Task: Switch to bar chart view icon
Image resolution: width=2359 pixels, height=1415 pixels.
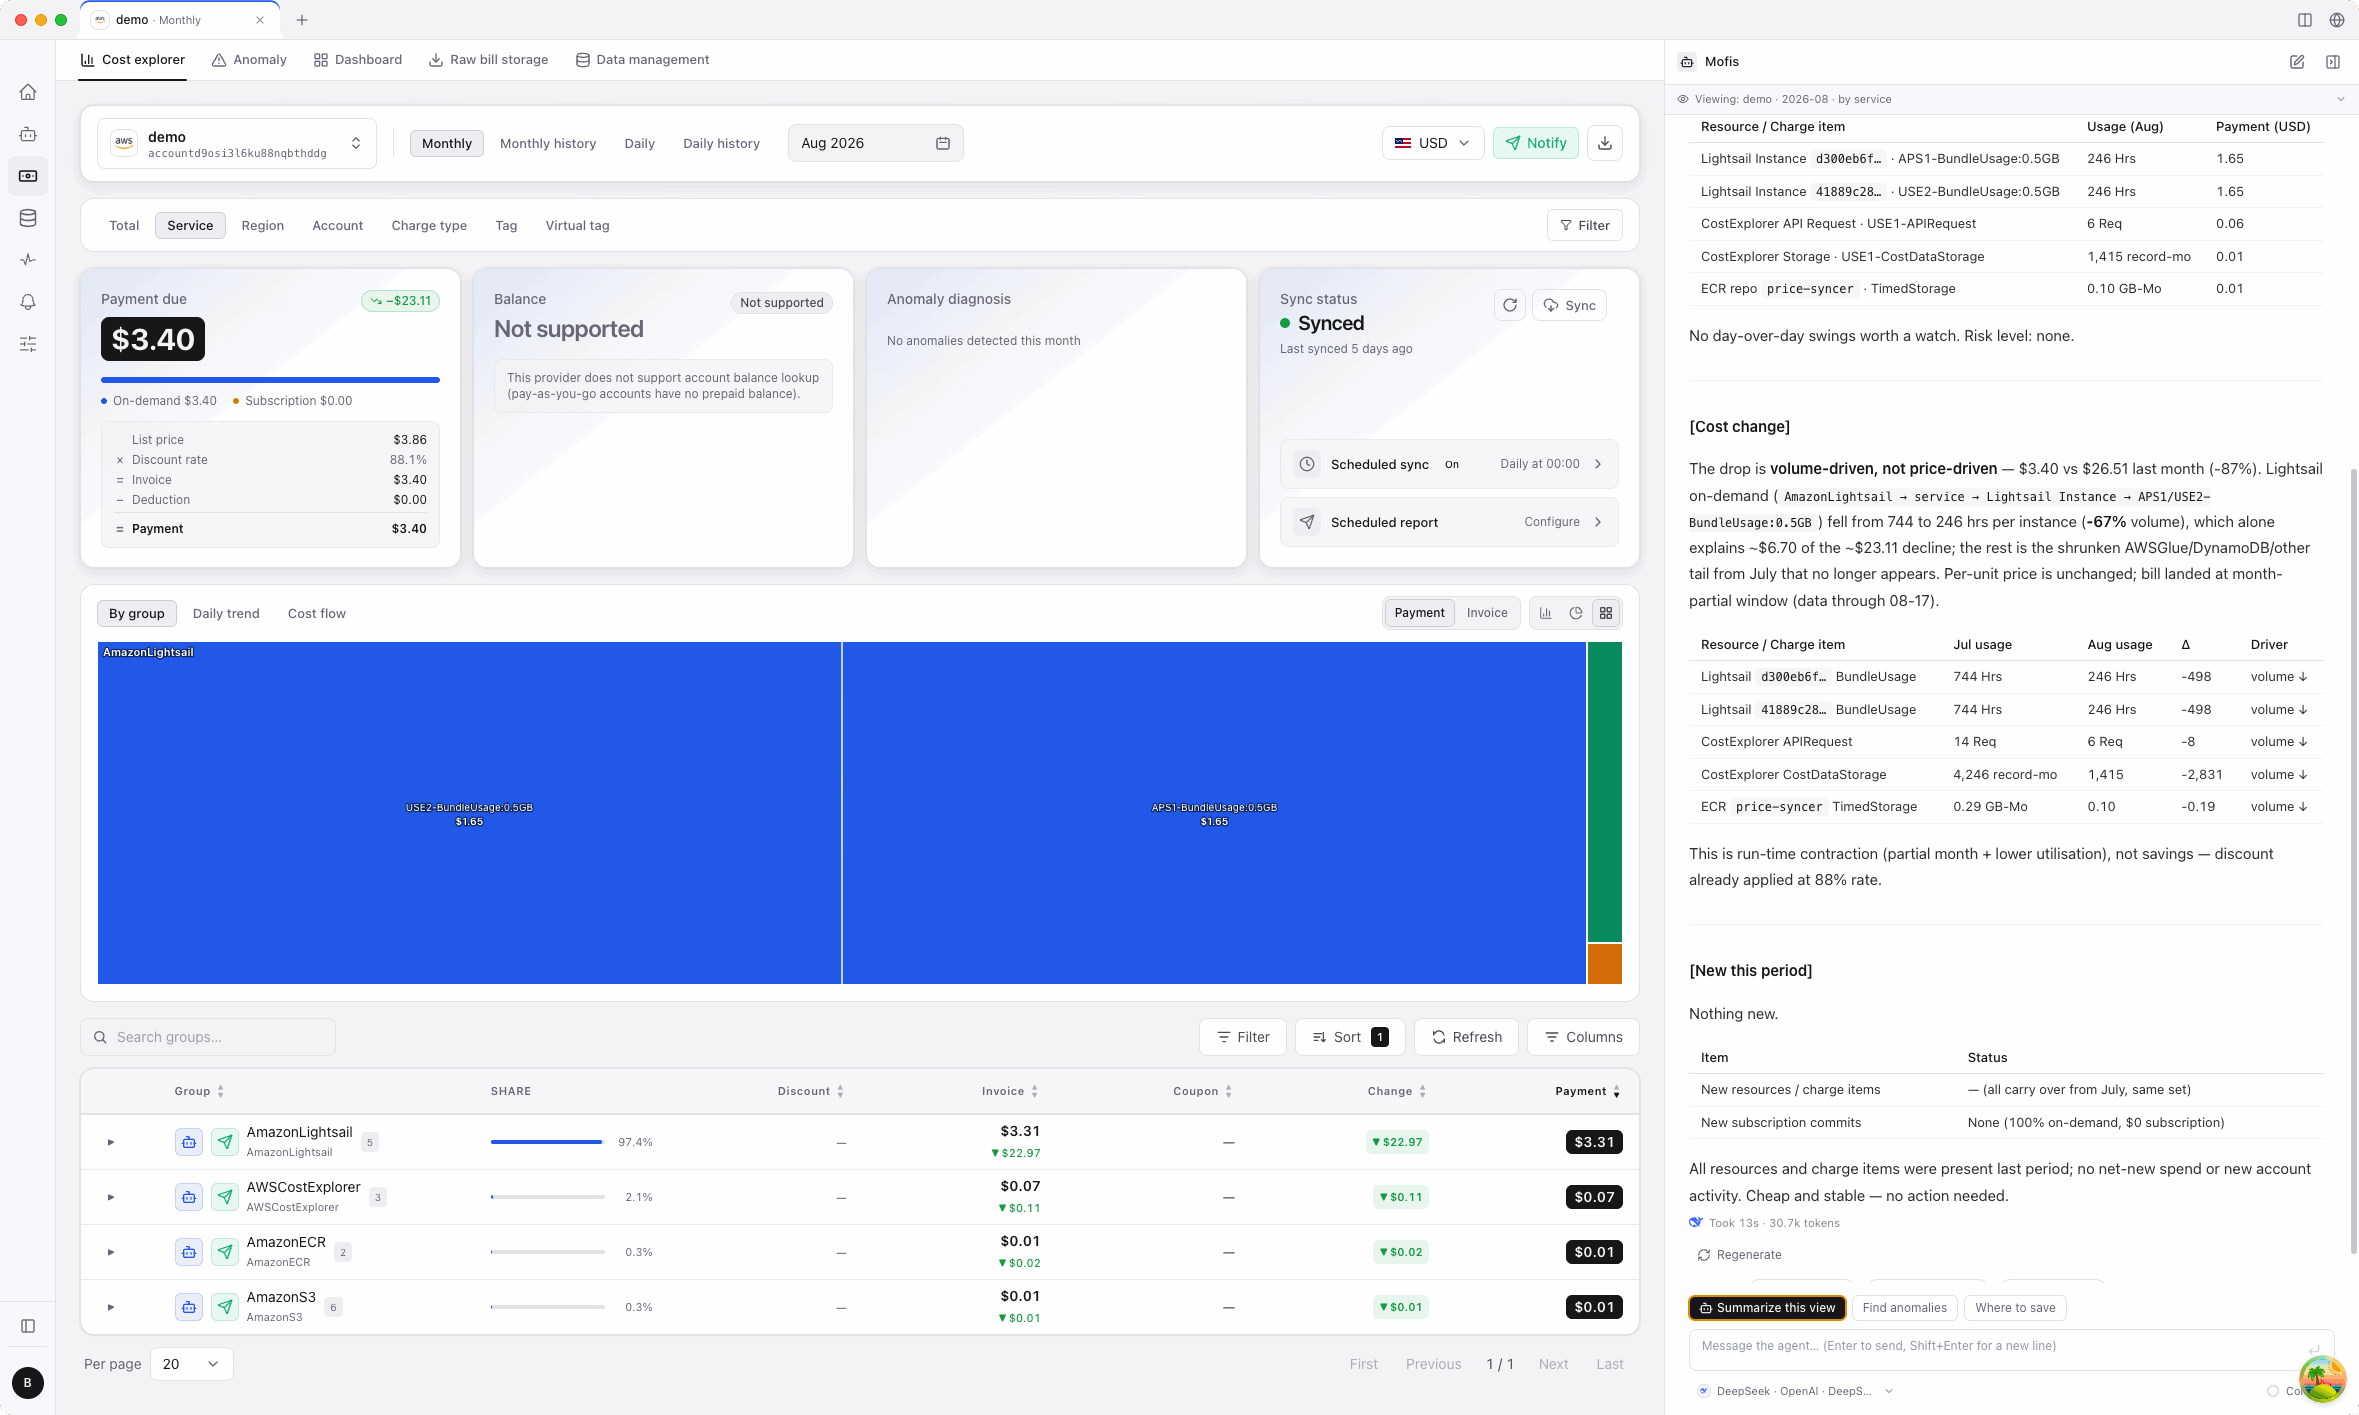Action: coord(1546,613)
